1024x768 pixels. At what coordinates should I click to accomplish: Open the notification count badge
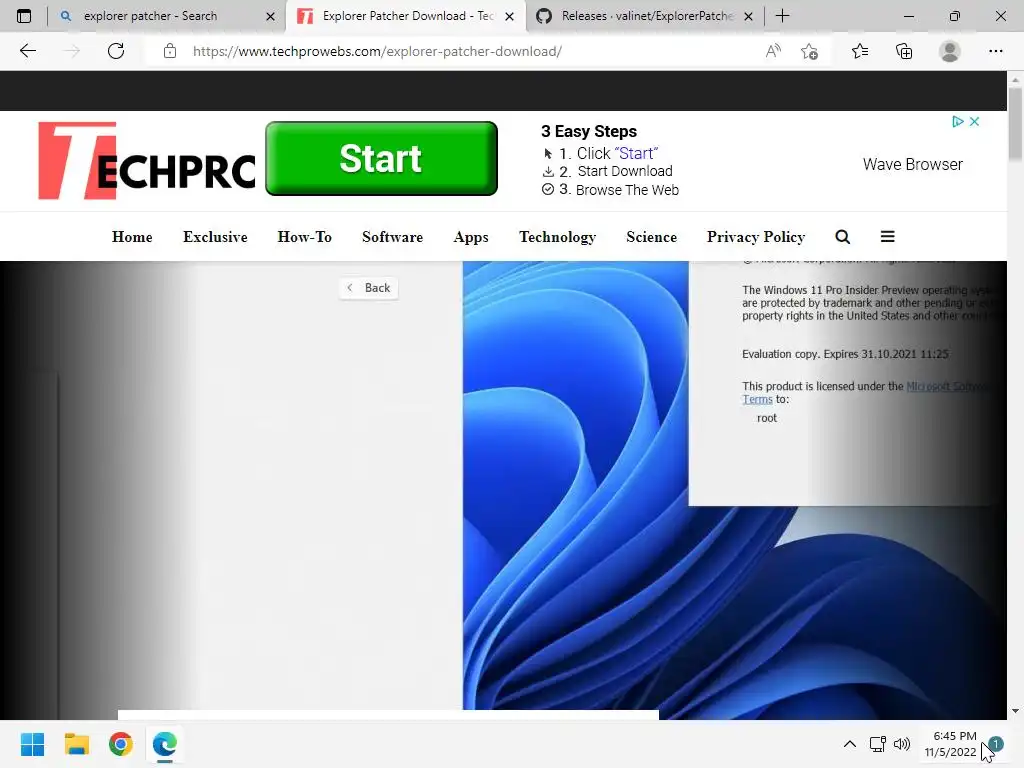point(995,744)
